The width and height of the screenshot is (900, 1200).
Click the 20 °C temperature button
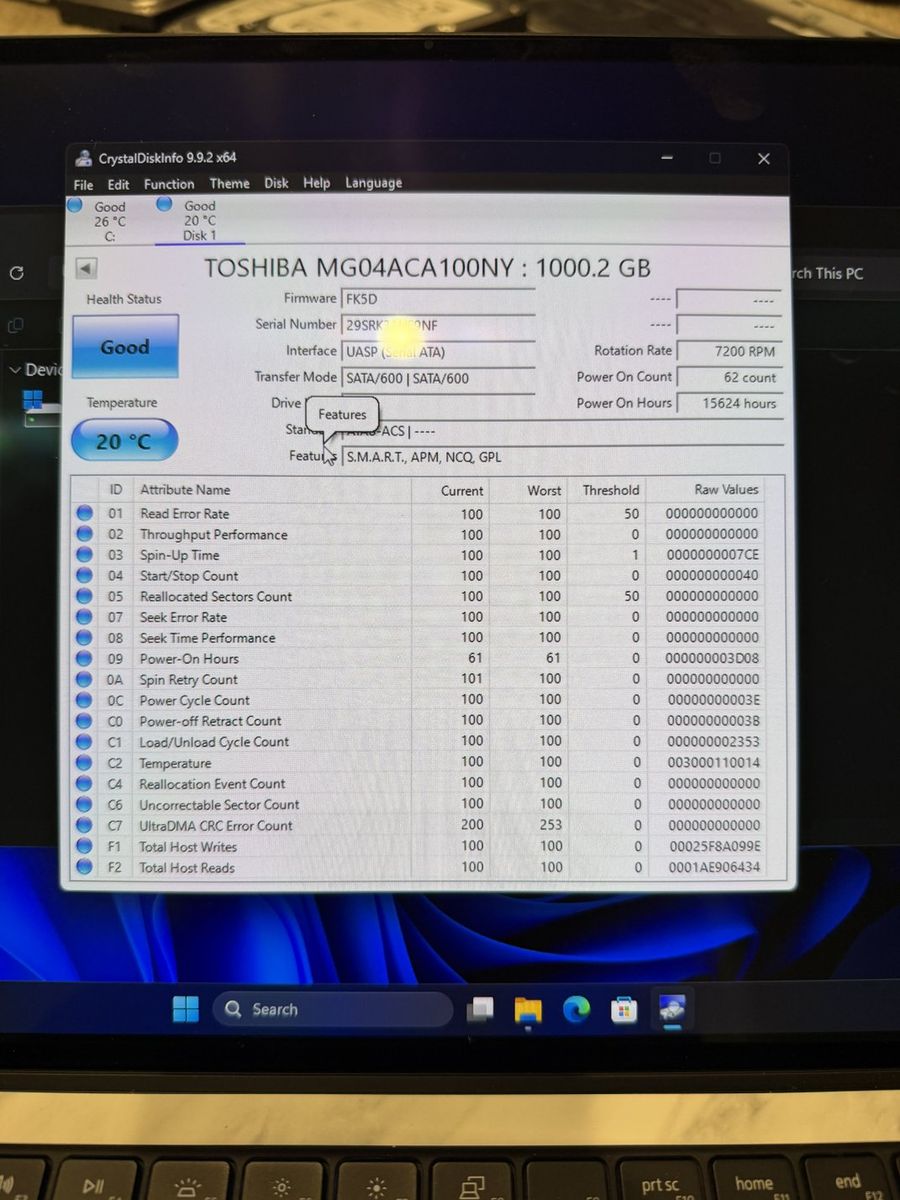124,440
